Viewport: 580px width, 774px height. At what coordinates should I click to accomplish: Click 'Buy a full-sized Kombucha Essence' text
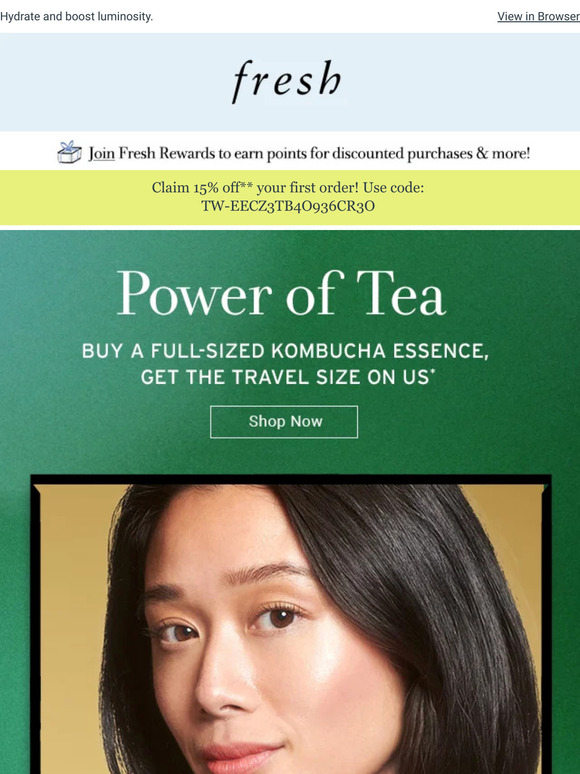point(285,351)
